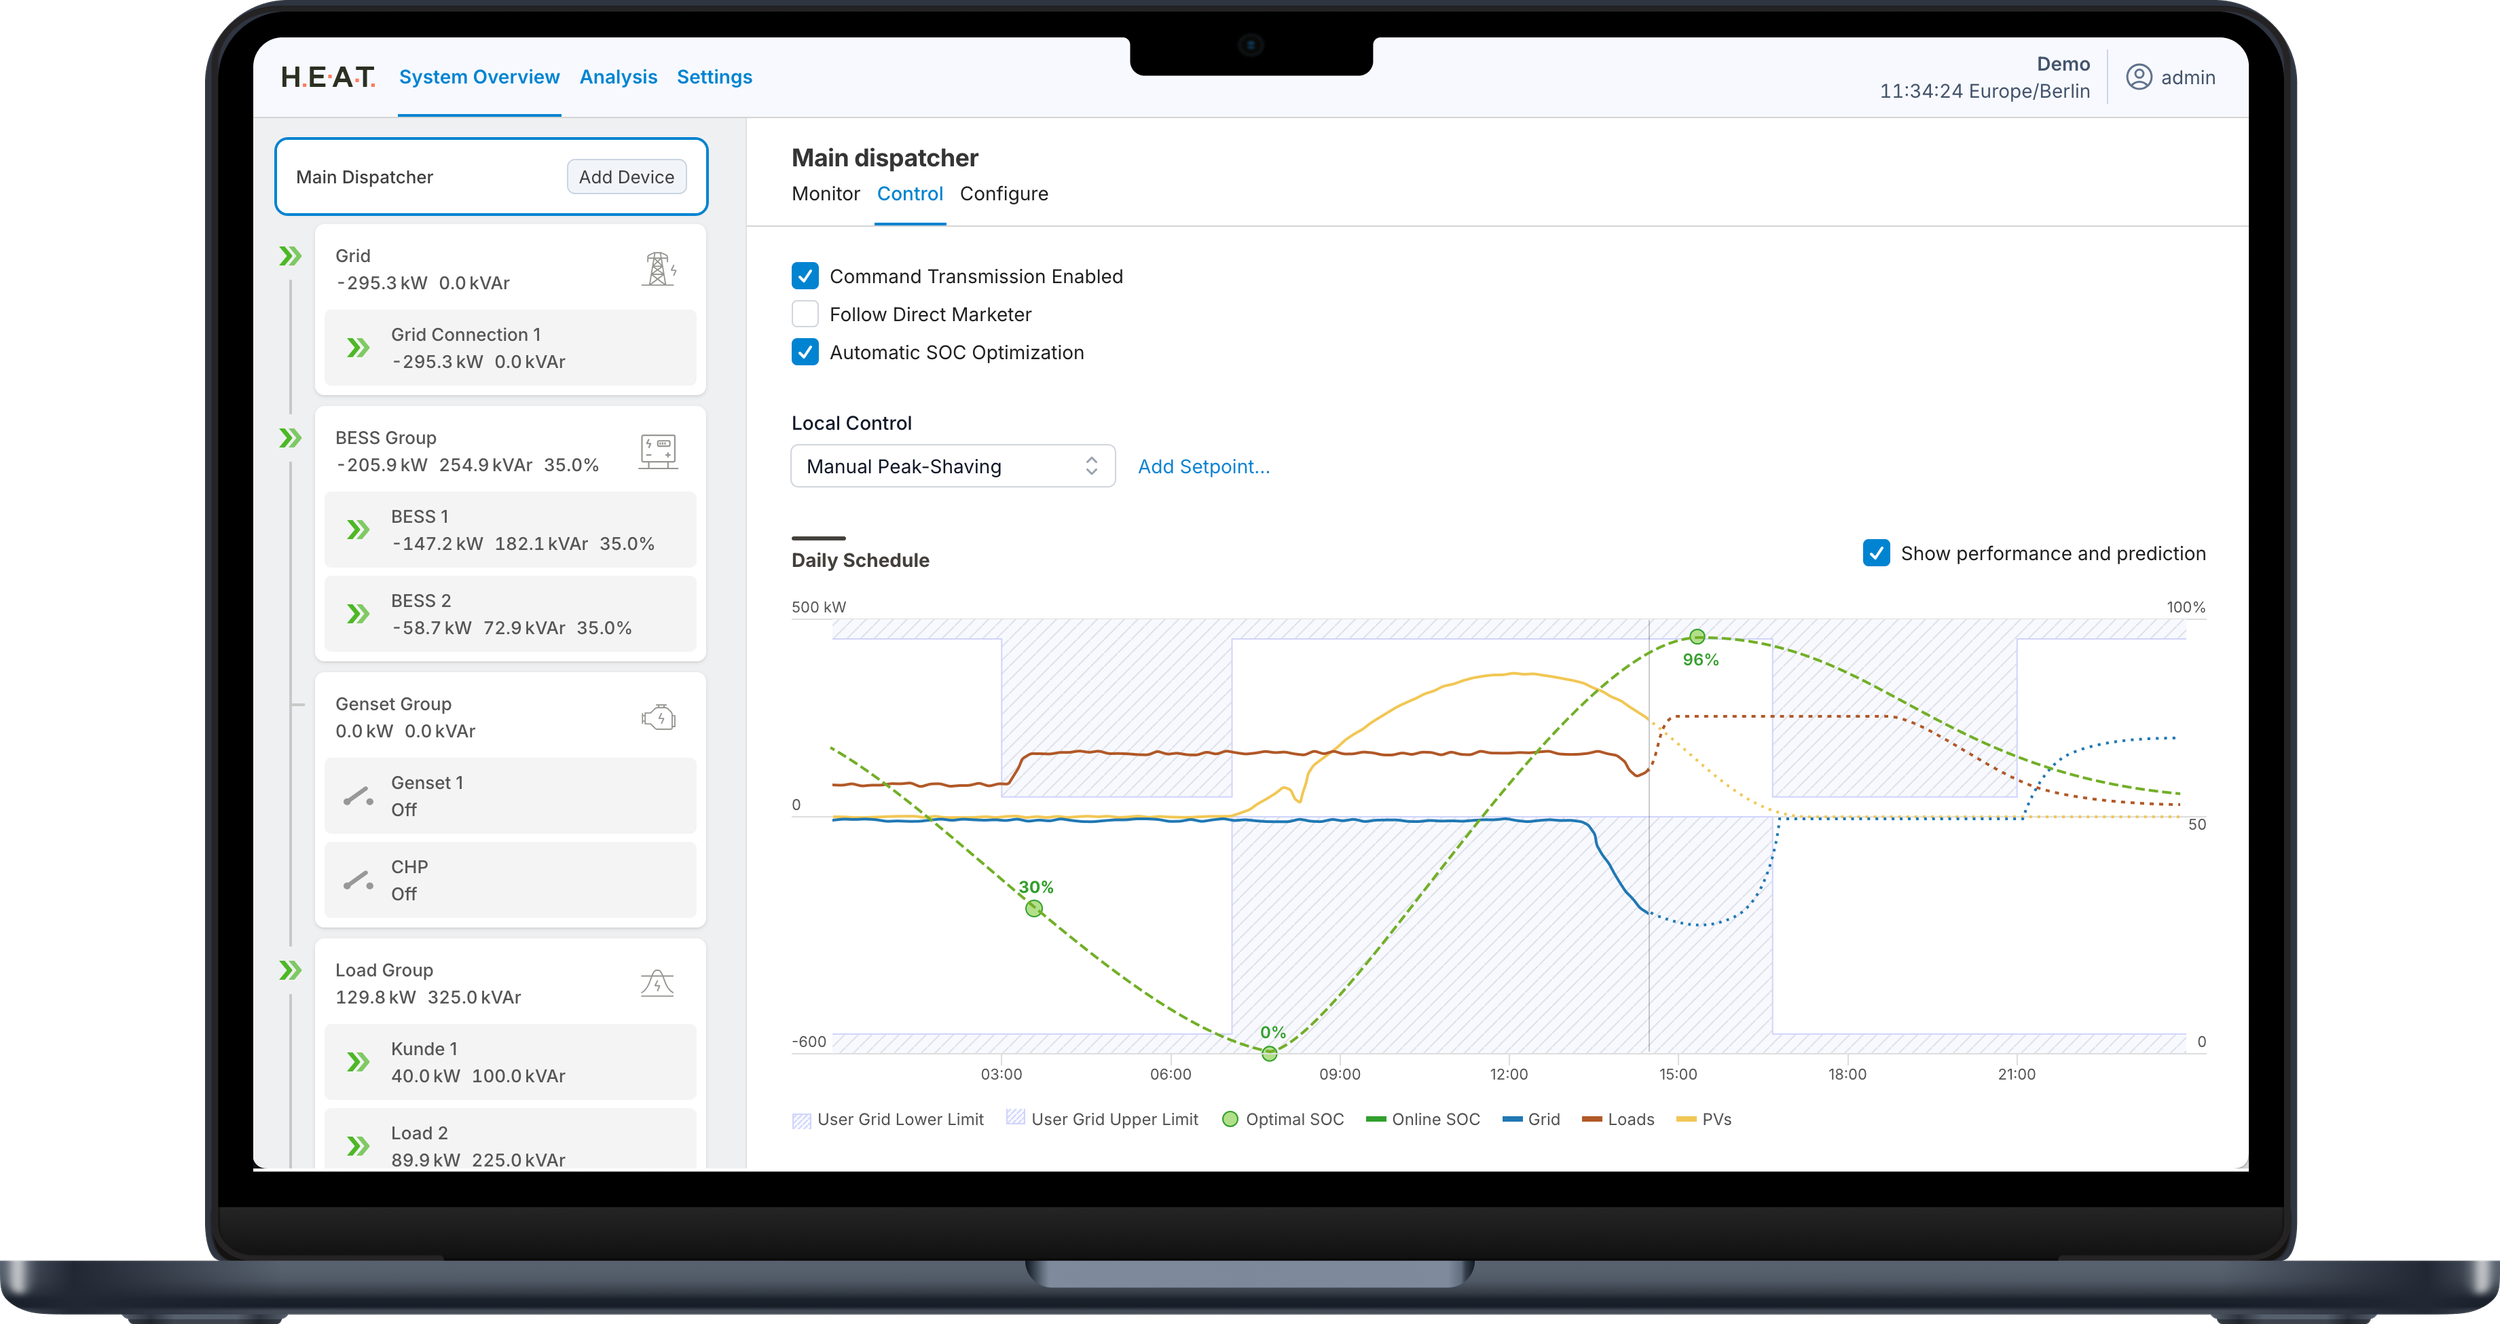Click the Genset Group engine icon
The height and width of the screenshot is (1324, 2500).
coord(658,718)
